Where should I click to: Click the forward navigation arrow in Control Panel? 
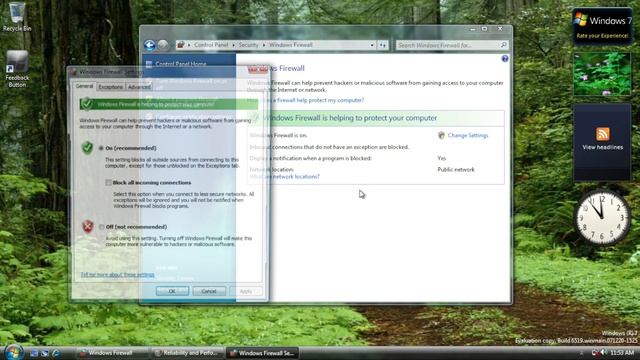tap(163, 45)
